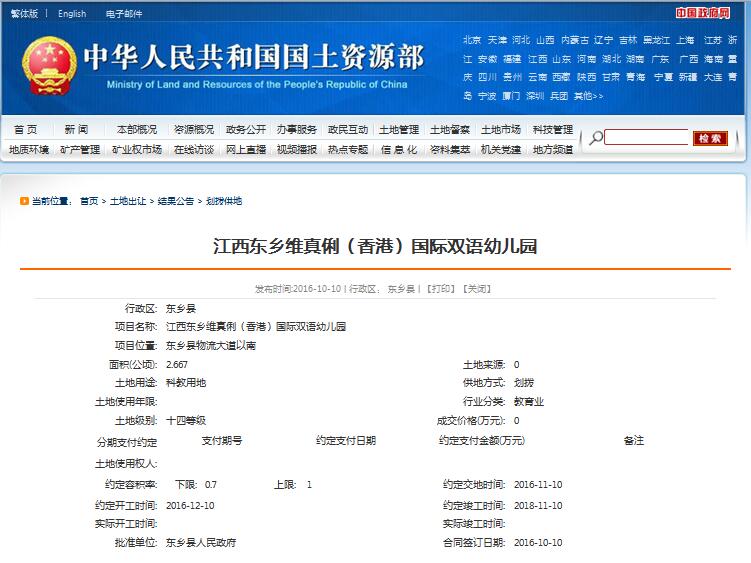Expand more regions via 其他>>
The width and height of the screenshot is (751, 563).
point(589,96)
